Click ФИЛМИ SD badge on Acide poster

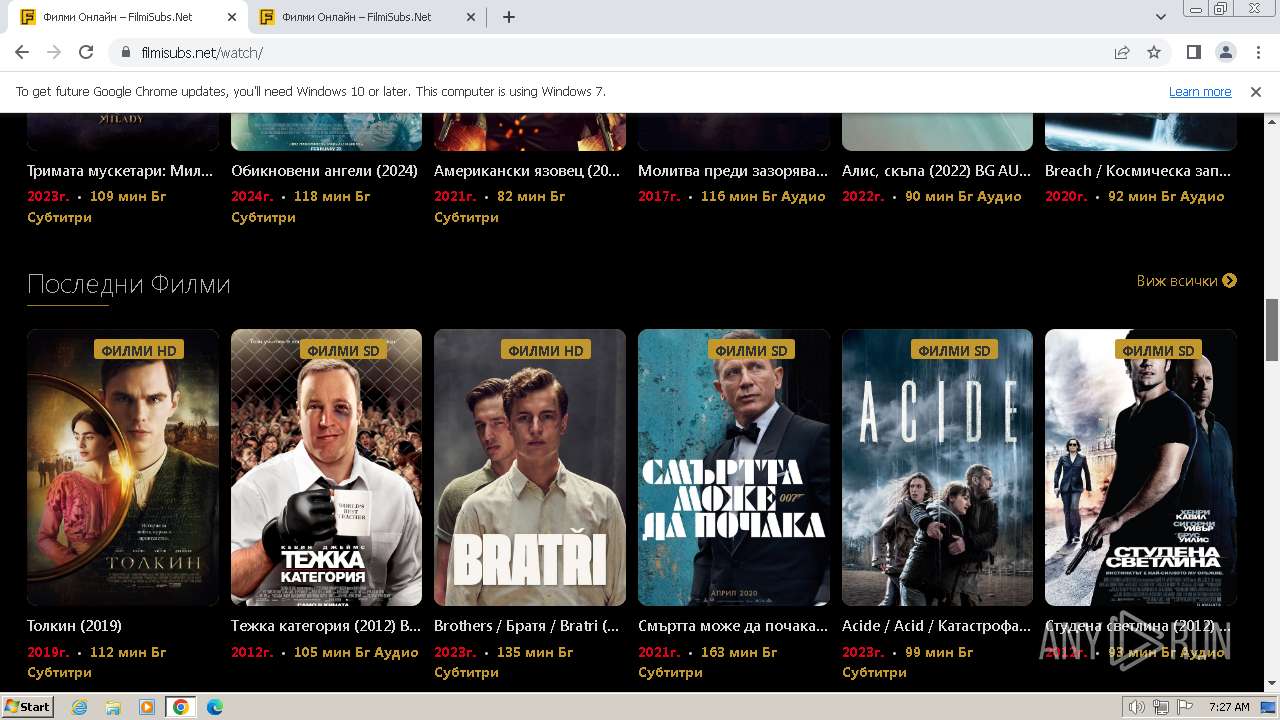954,350
